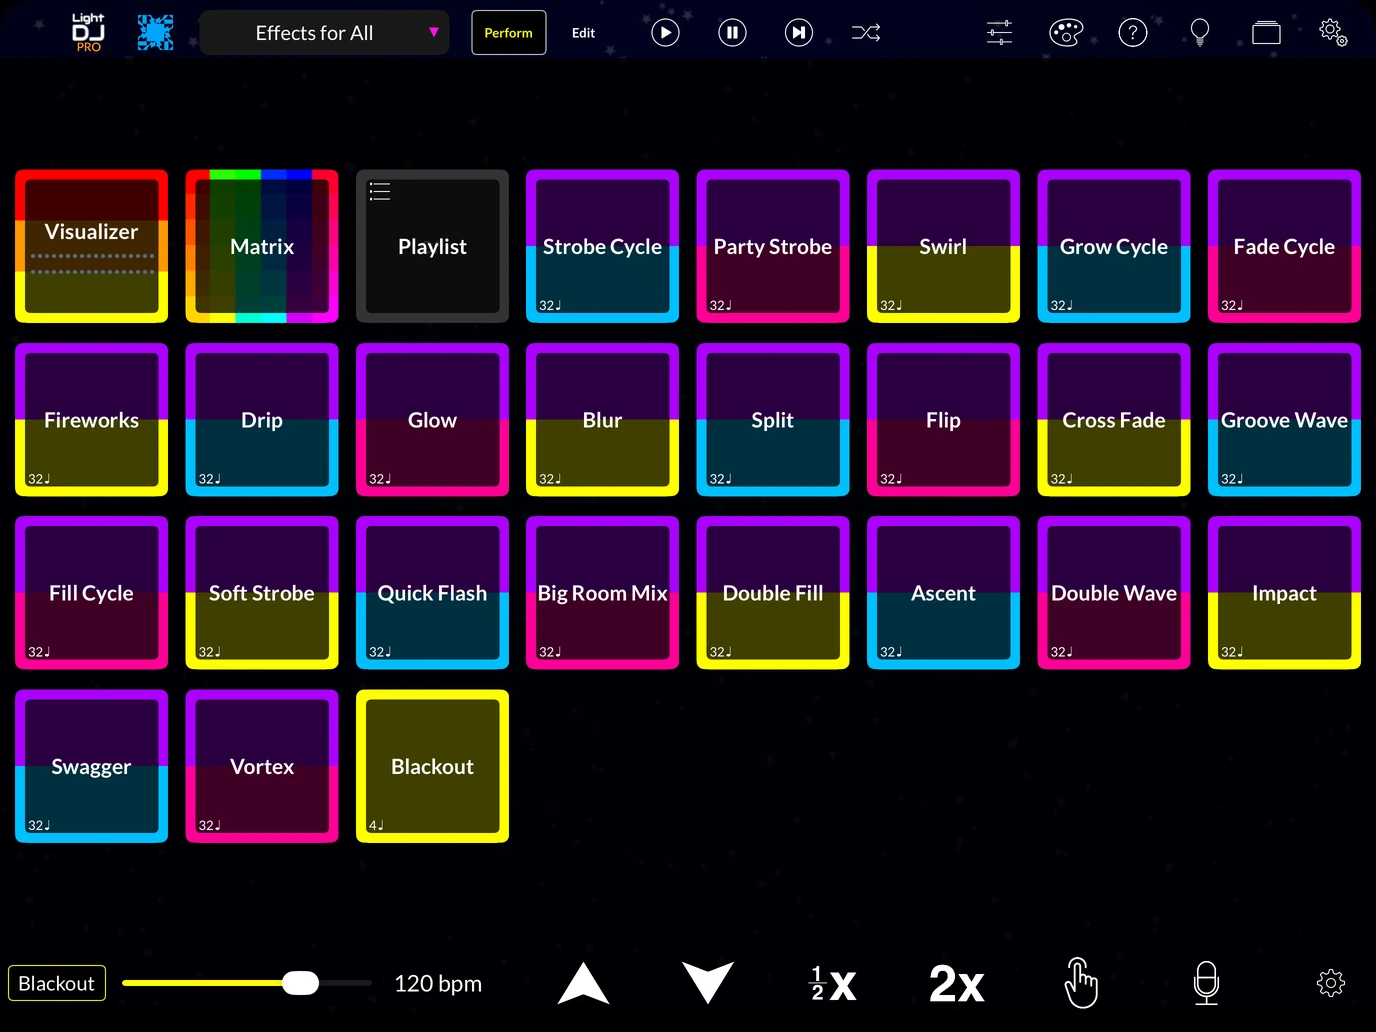Switch to Edit mode
The height and width of the screenshot is (1032, 1376).
coord(583,33)
